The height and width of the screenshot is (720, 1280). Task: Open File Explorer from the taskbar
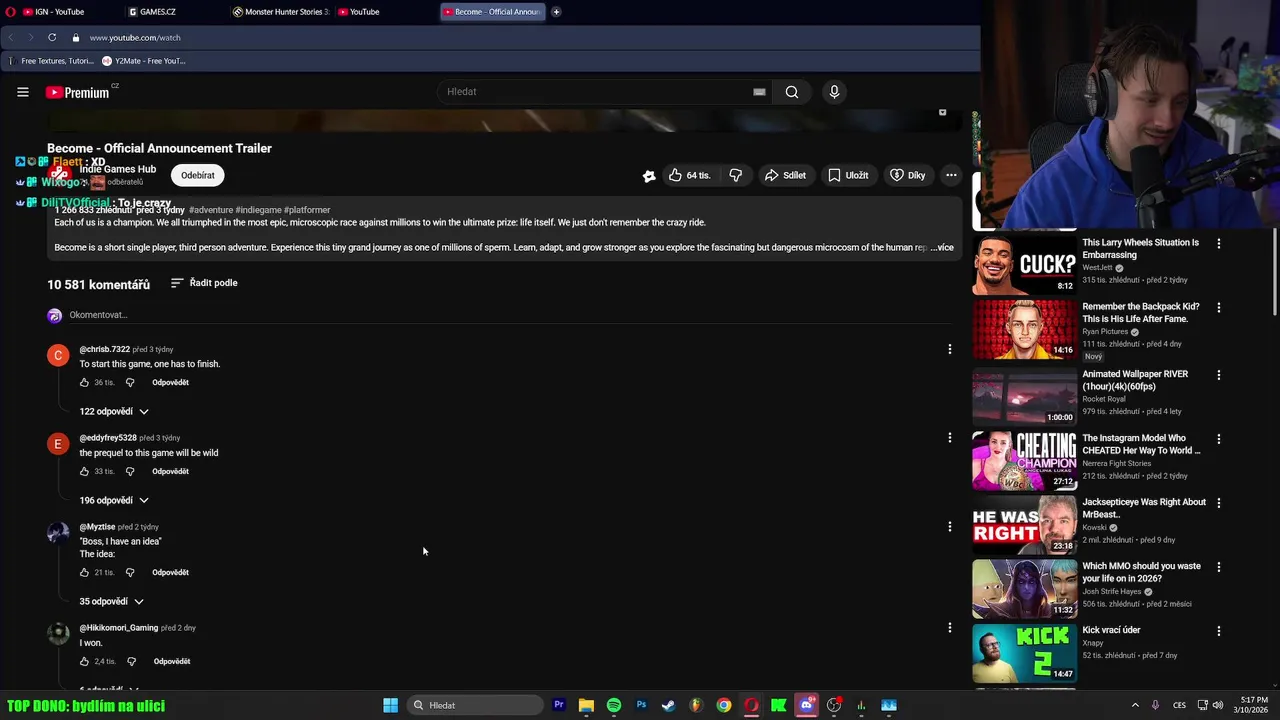586,705
